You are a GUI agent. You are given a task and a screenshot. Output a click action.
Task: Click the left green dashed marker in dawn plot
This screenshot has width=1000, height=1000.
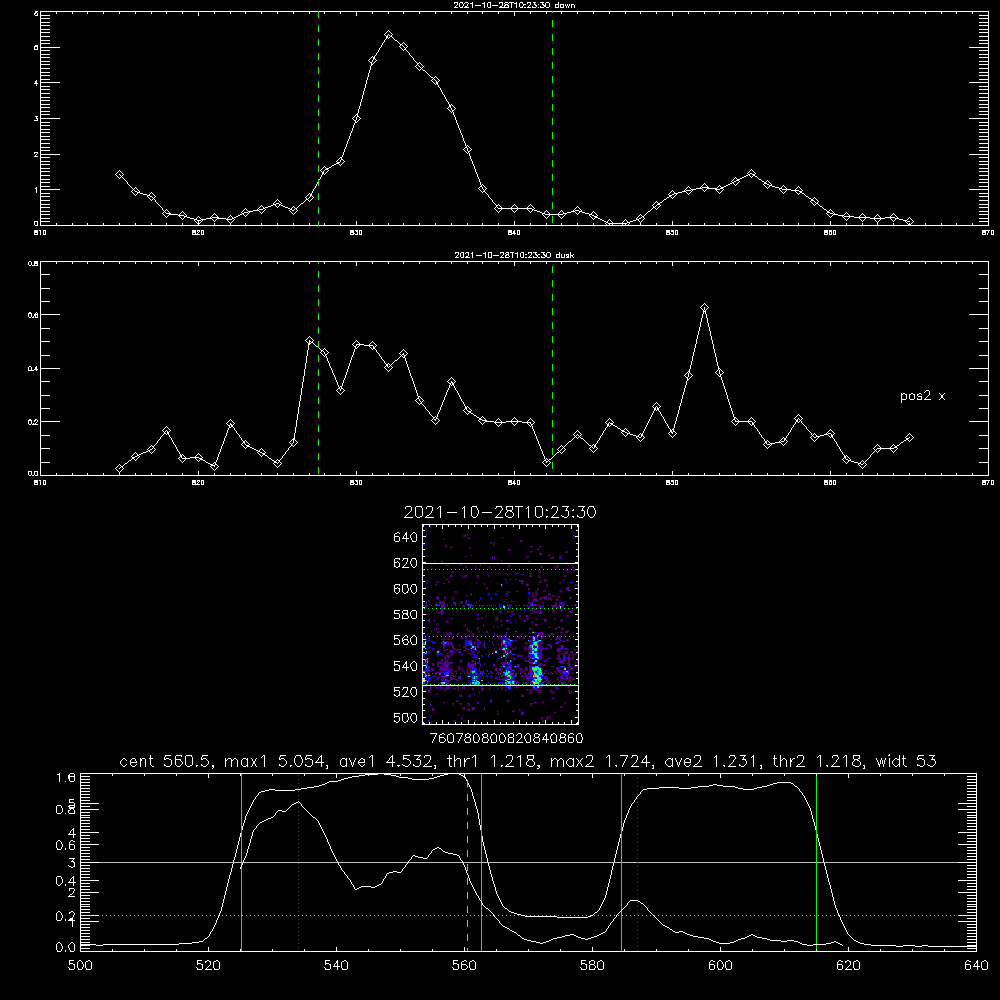point(318,118)
